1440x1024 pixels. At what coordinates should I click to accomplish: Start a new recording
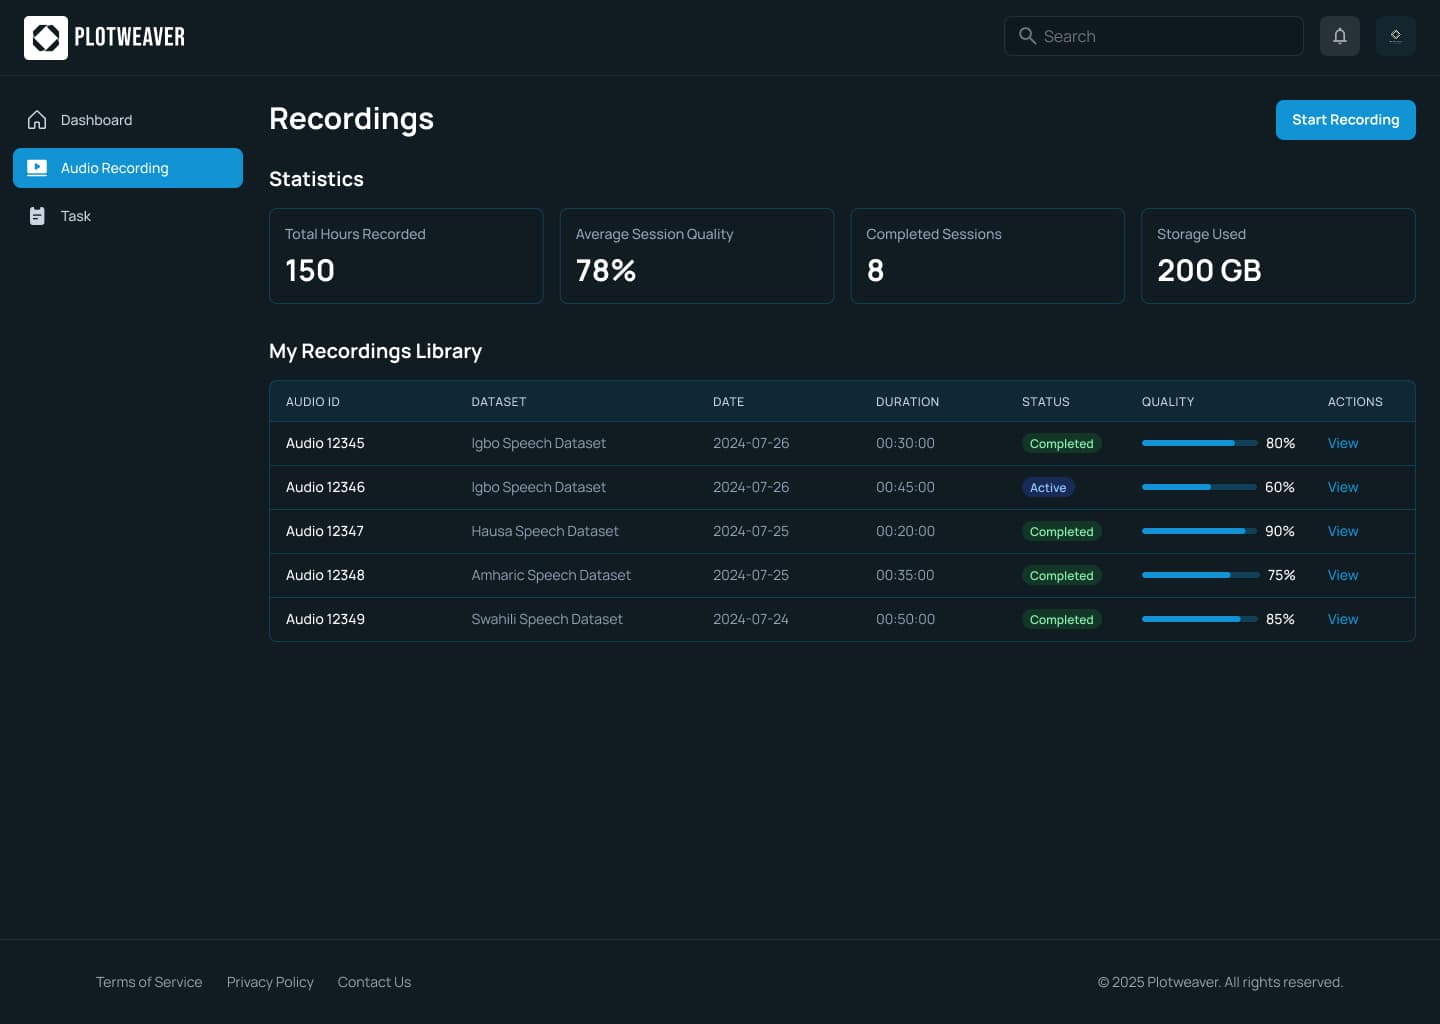(1346, 120)
